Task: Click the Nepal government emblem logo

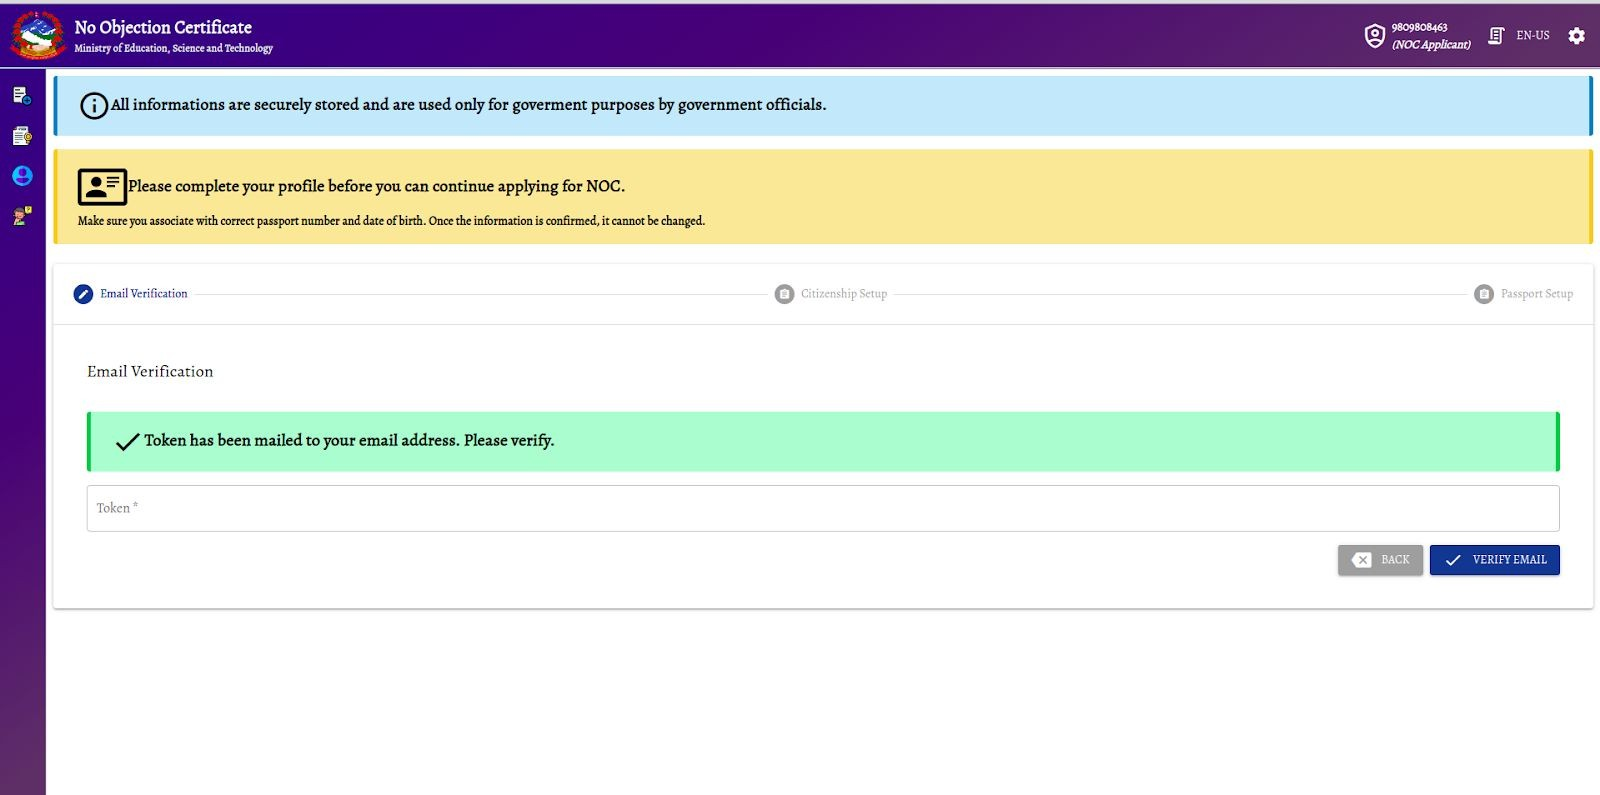Action: [38, 35]
